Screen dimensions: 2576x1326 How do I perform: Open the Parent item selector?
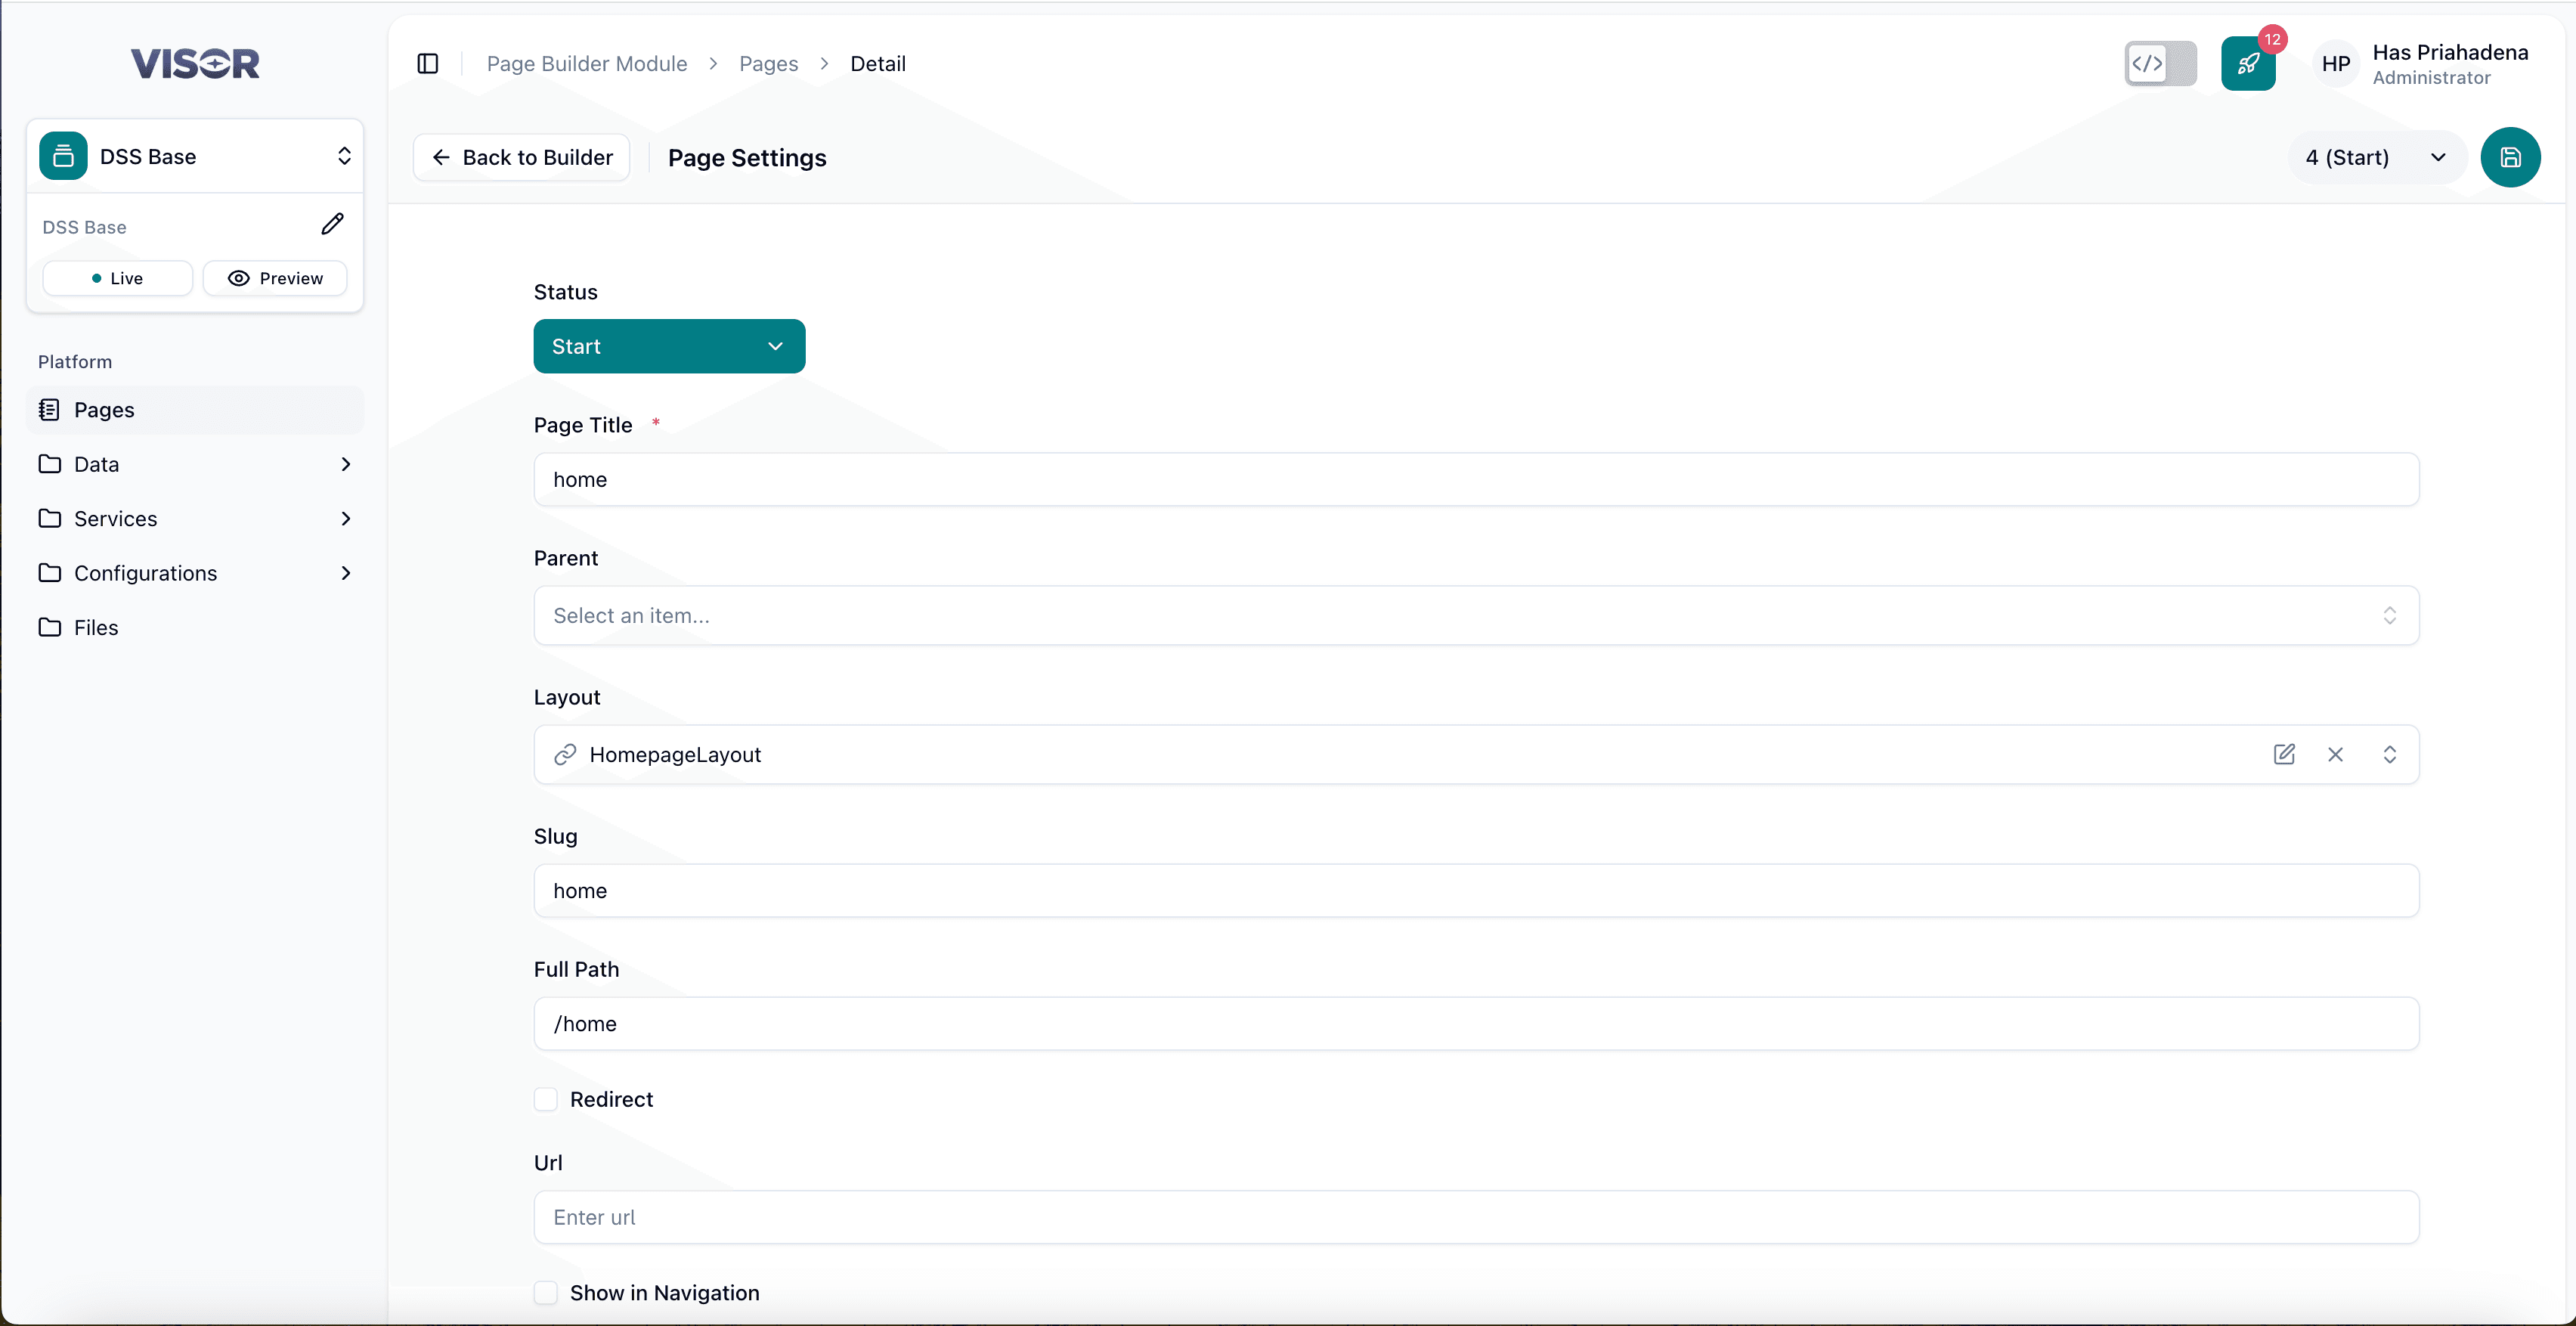point(1475,615)
